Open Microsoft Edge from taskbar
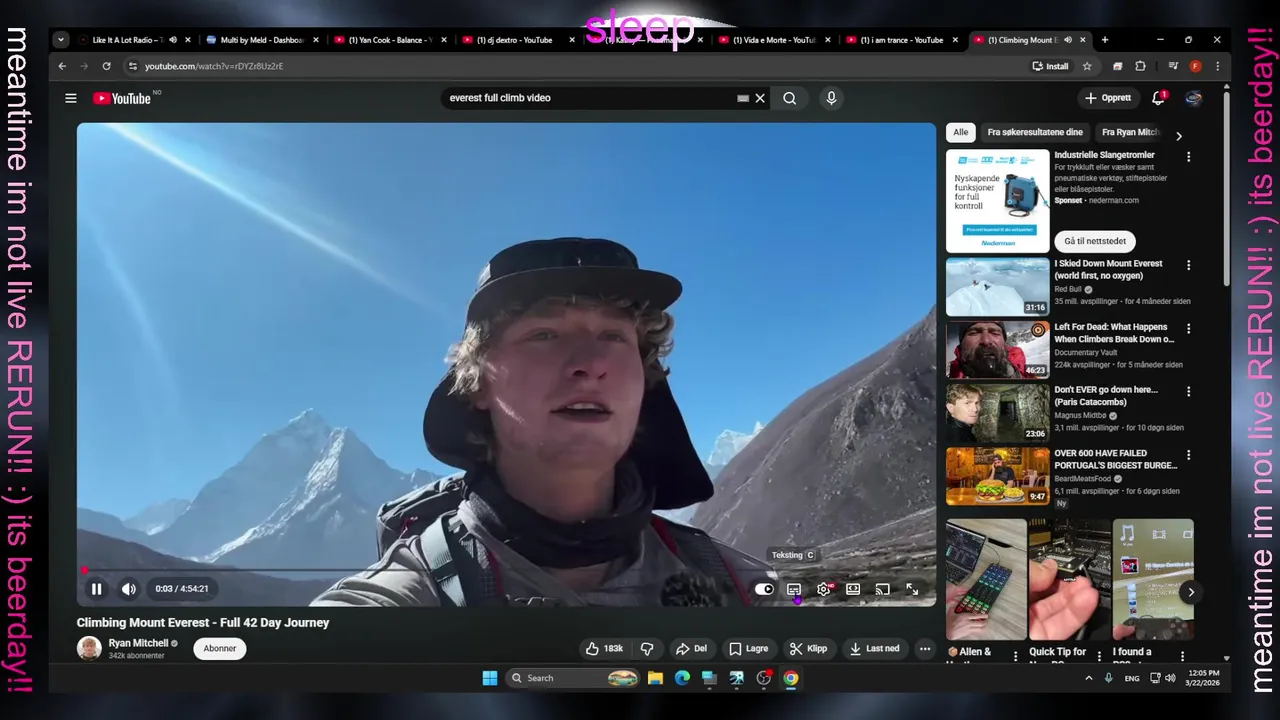Image resolution: width=1280 pixels, height=720 pixels. click(682, 678)
